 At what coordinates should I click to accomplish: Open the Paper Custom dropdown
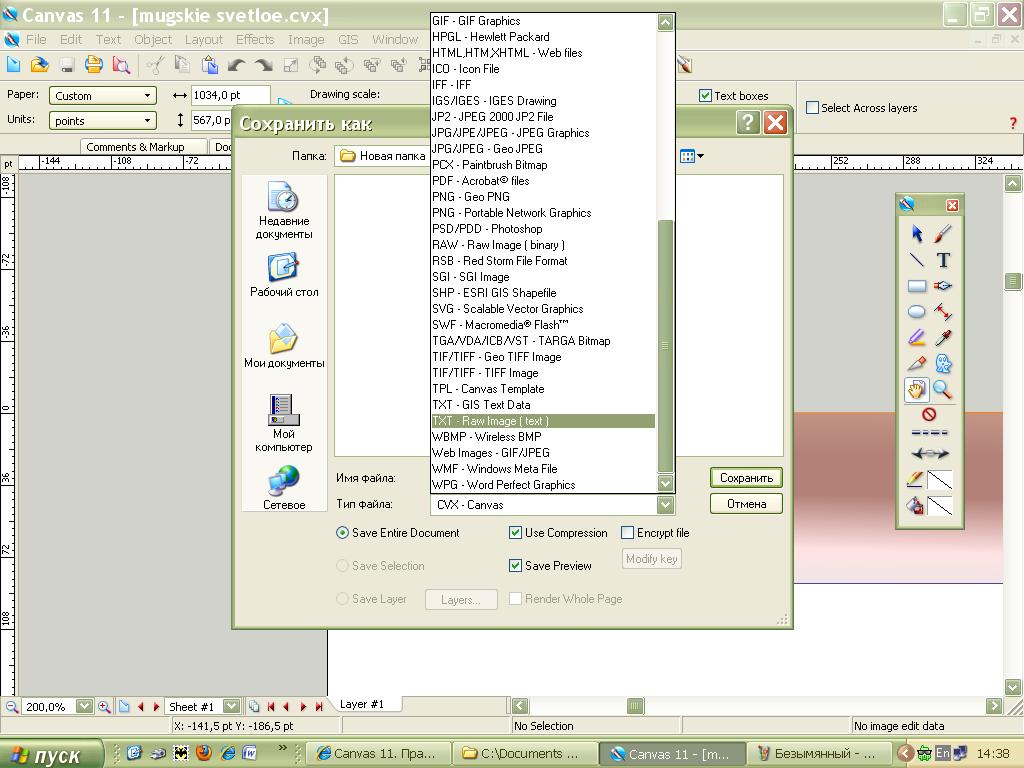(103, 95)
